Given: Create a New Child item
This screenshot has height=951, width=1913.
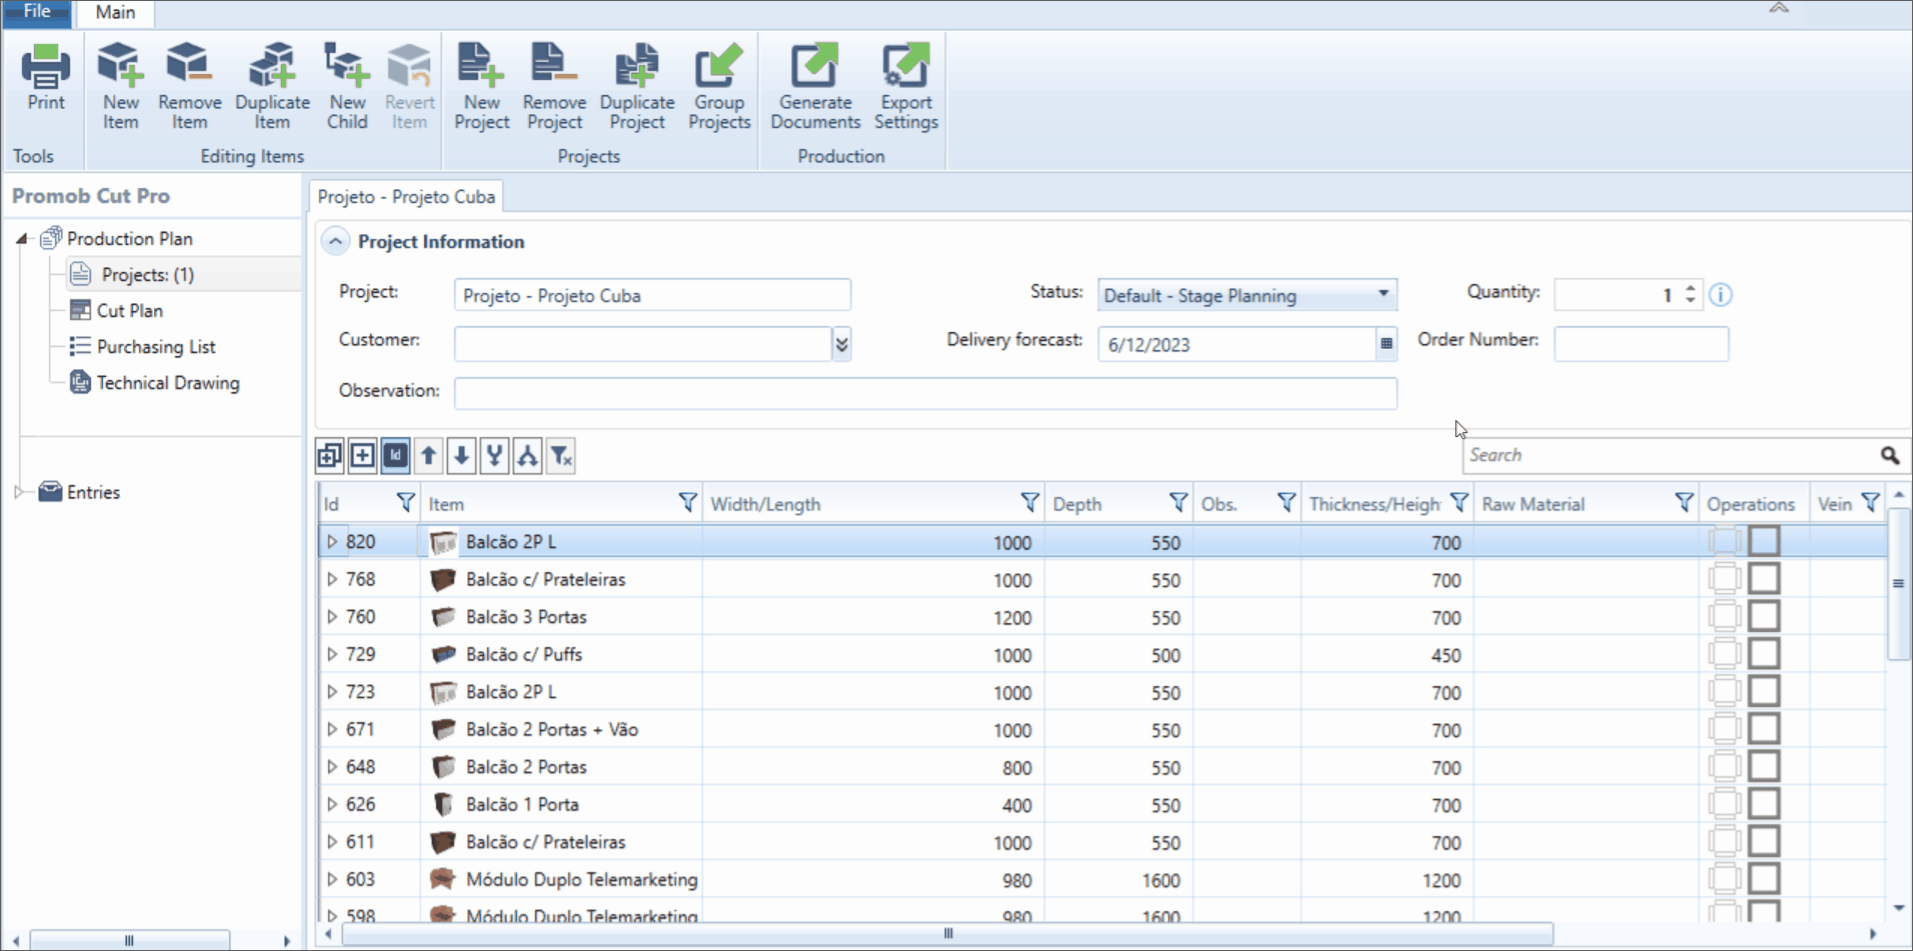Looking at the screenshot, I should pyautogui.click(x=347, y=86).
